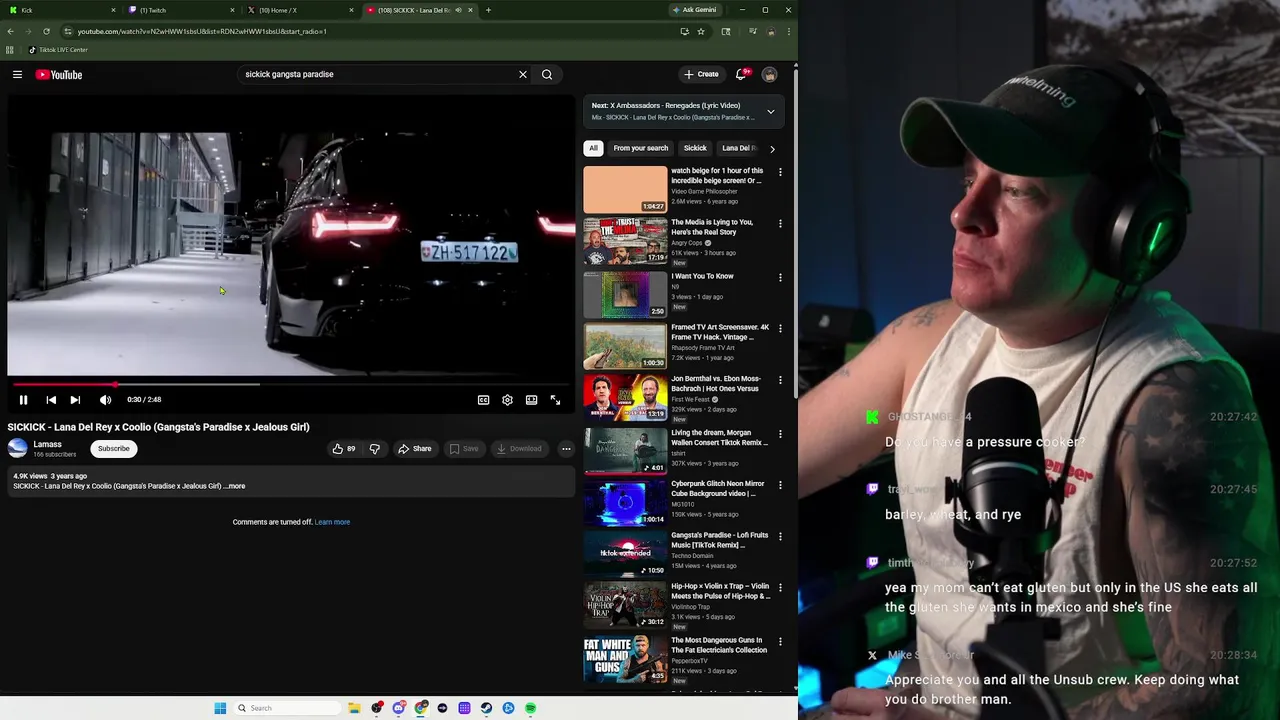The height and width of the screenshot is (720, 1280).
Task: Click the taskbar Search box
Action: coord(286,708)
